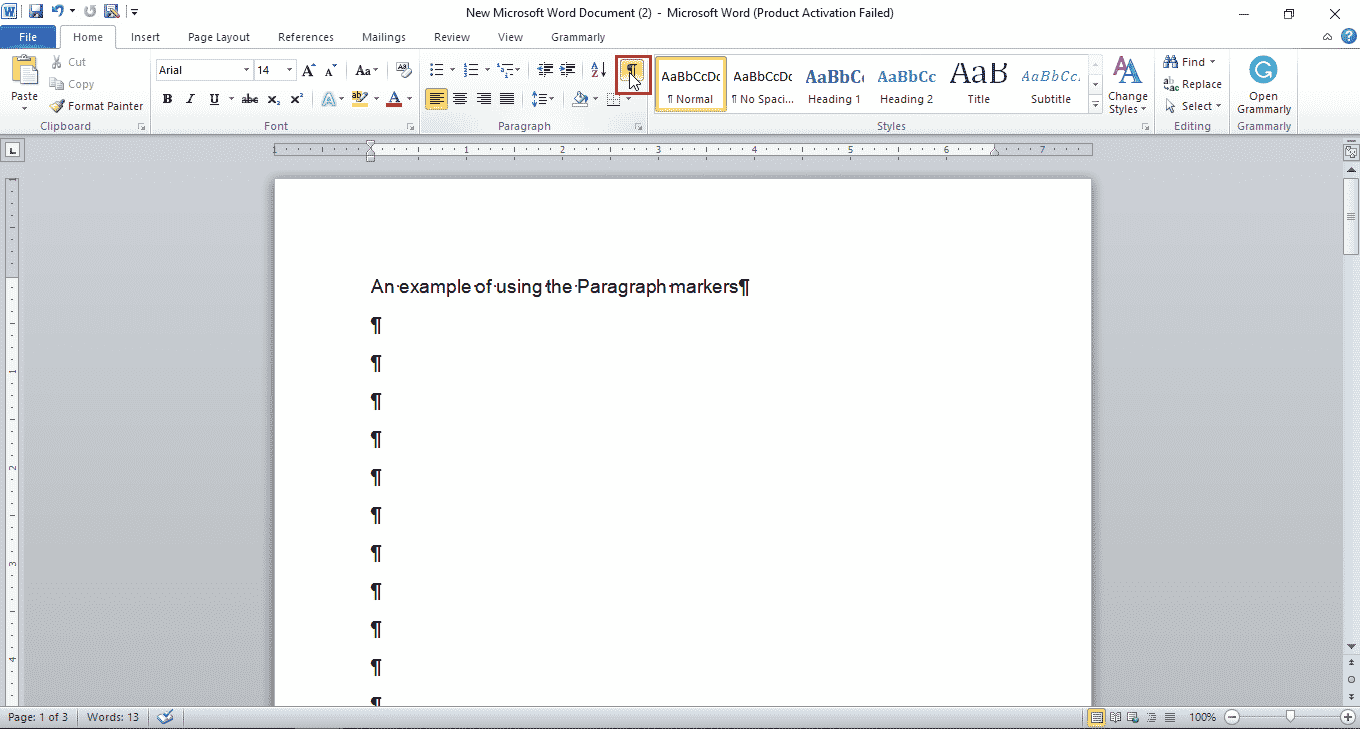Screen dimensions: 1360x729
Task: Click the Shading paint bucket icon
Action: click(580, 99)
